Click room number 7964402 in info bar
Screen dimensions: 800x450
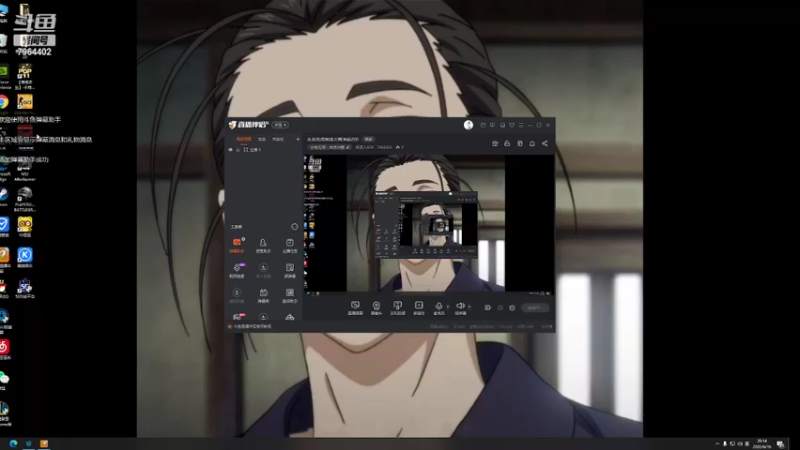tap(384, 147)
